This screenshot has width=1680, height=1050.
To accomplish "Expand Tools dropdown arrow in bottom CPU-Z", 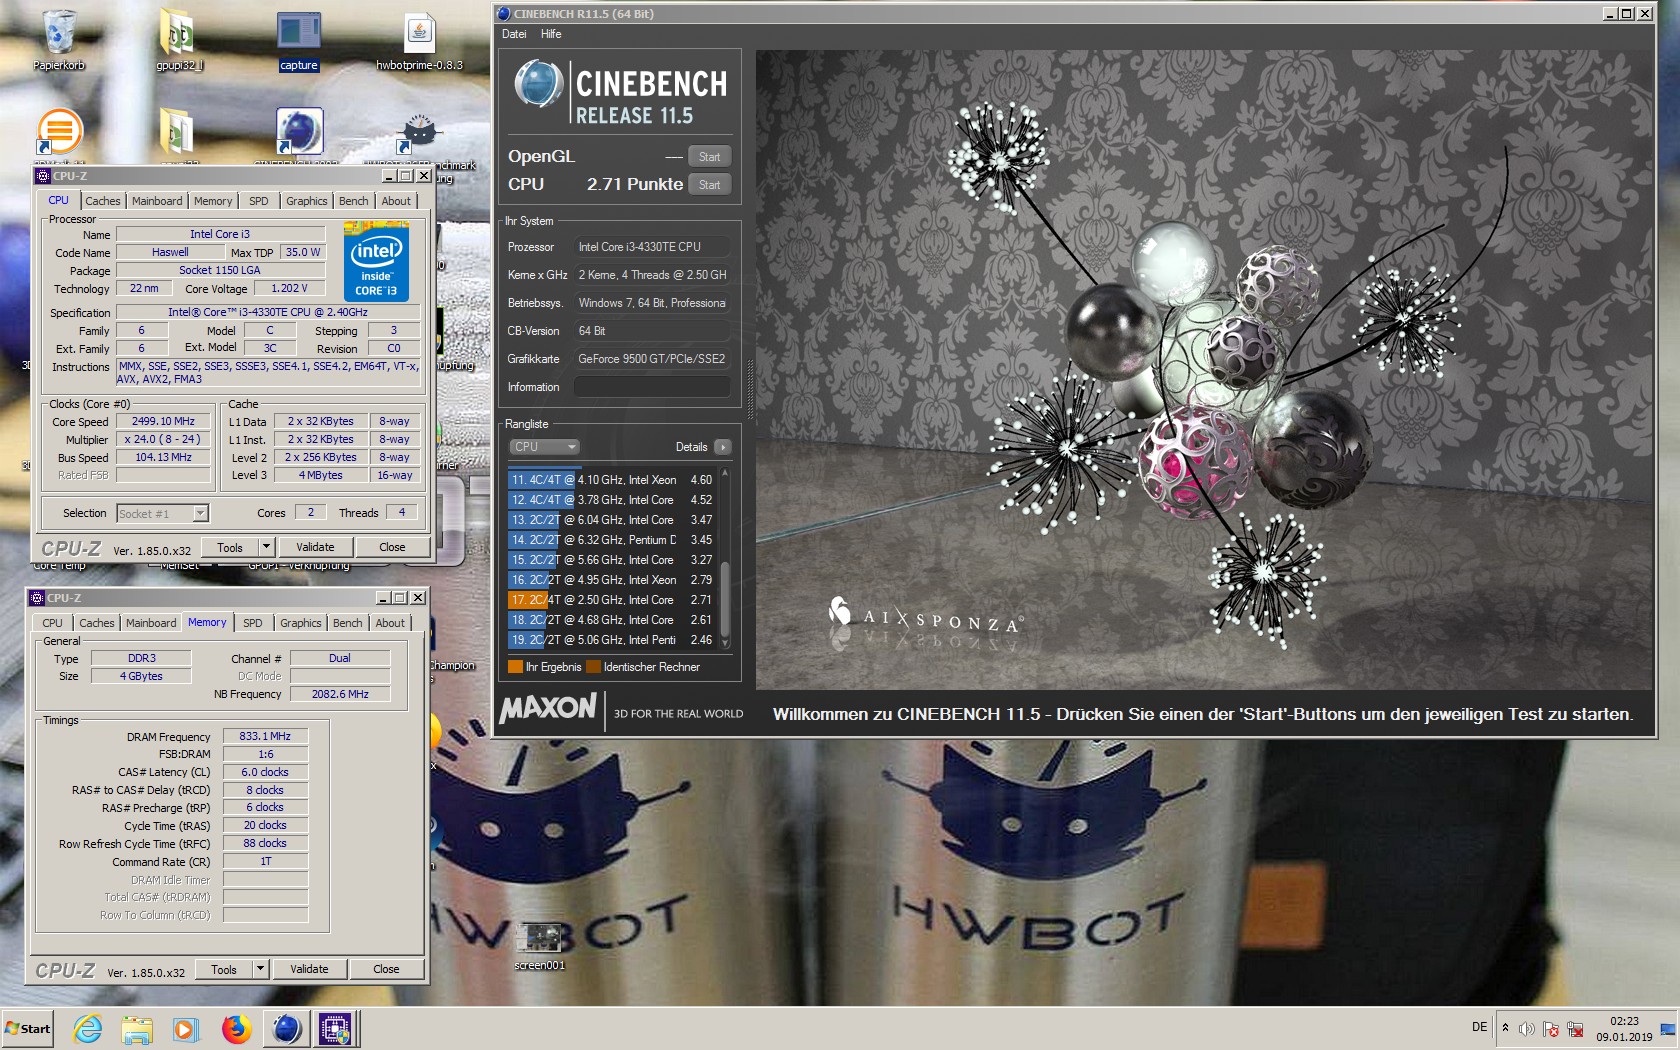I will 260,969.
